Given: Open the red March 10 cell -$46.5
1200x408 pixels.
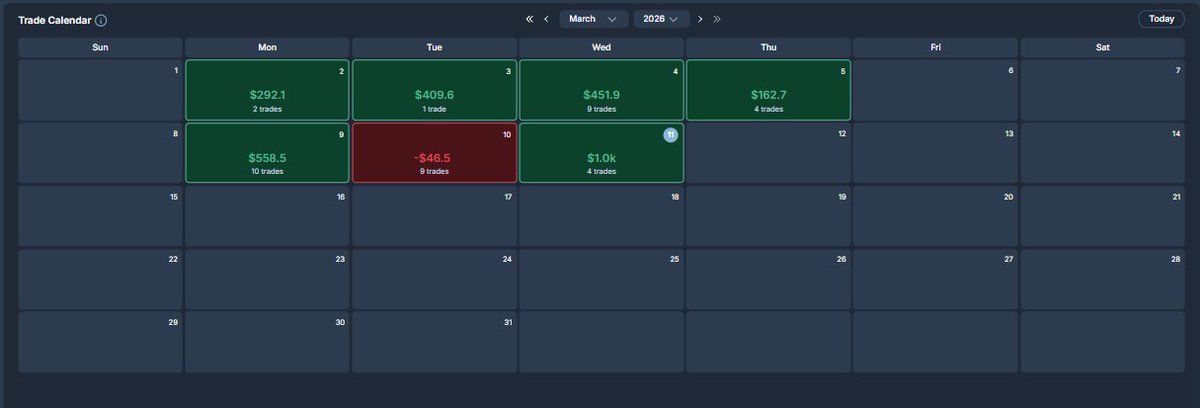Looking at the screenshot, I should (434, 153).
